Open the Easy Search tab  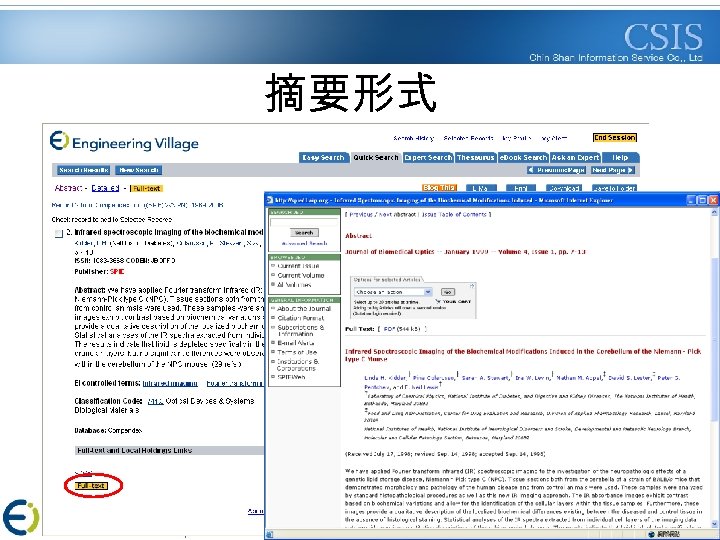pos(323,158)
